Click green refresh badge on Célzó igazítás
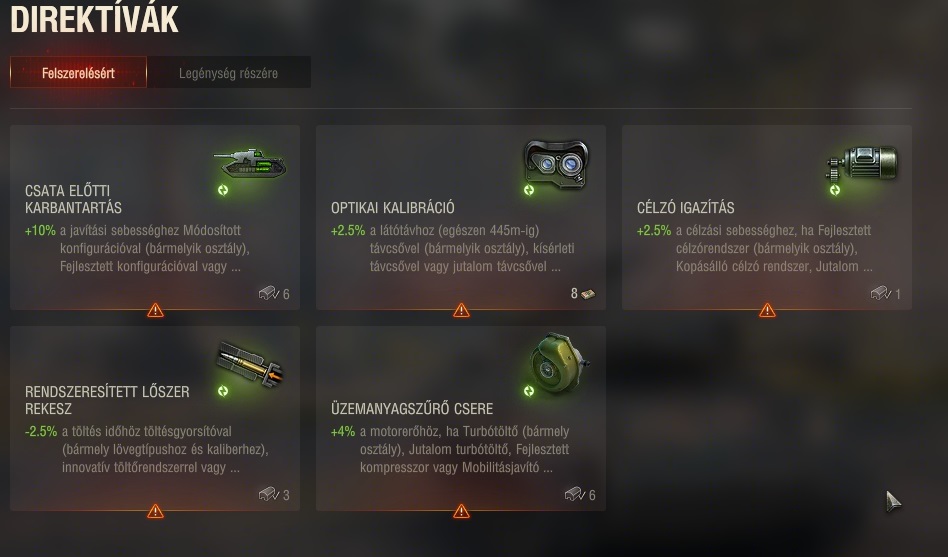 [835, 190]
